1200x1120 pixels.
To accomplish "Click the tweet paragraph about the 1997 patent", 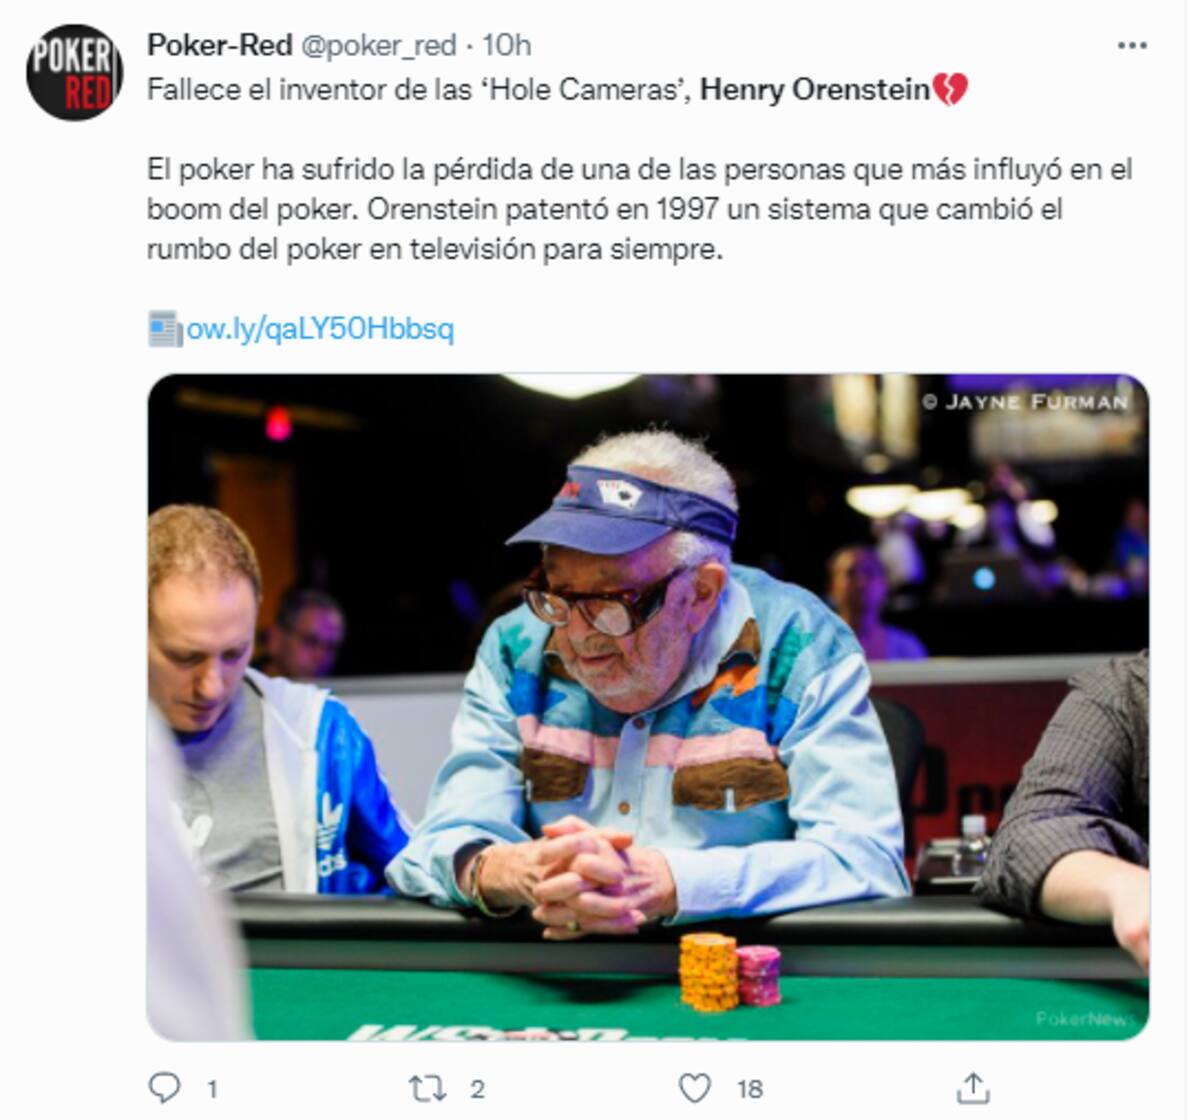I will (x=640, y=209).
